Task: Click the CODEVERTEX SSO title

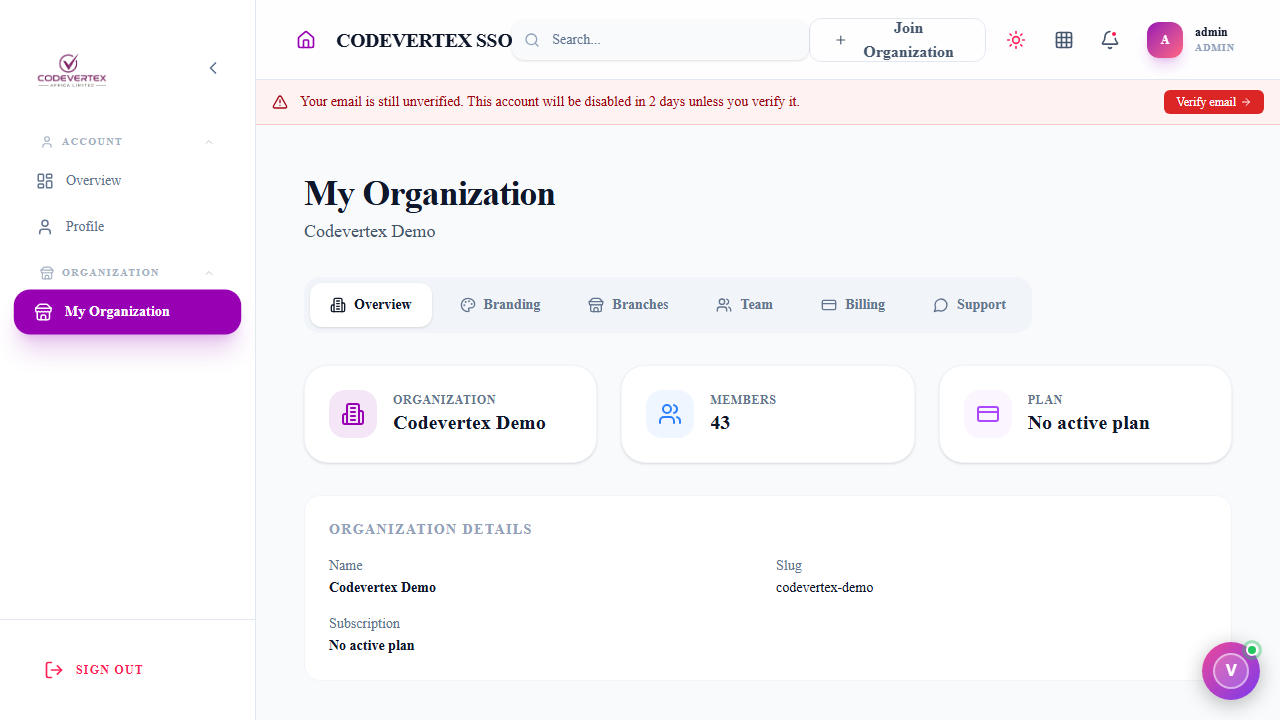Action: tap(424, 40)
